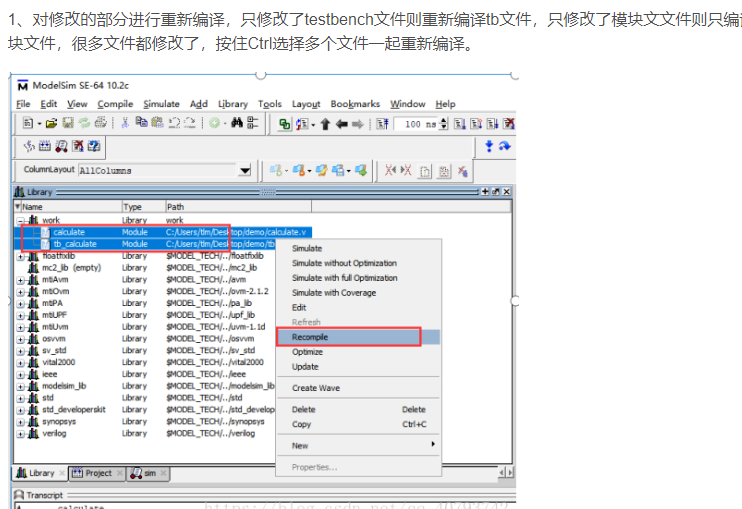Sort by the Type column header
This screenshot has height=509, width=742.
point(143,207)
